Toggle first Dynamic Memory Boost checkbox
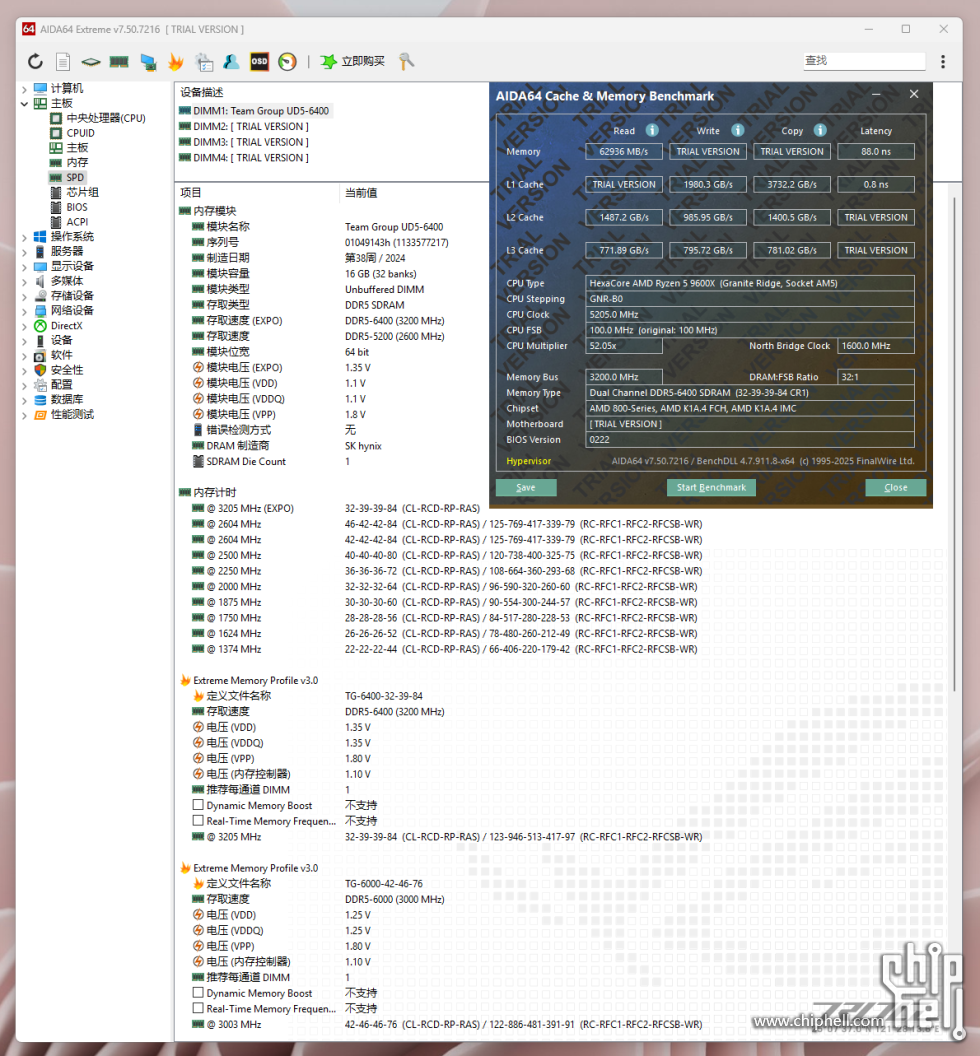The height and width of the screenshot is (1056, 980). 198,805
